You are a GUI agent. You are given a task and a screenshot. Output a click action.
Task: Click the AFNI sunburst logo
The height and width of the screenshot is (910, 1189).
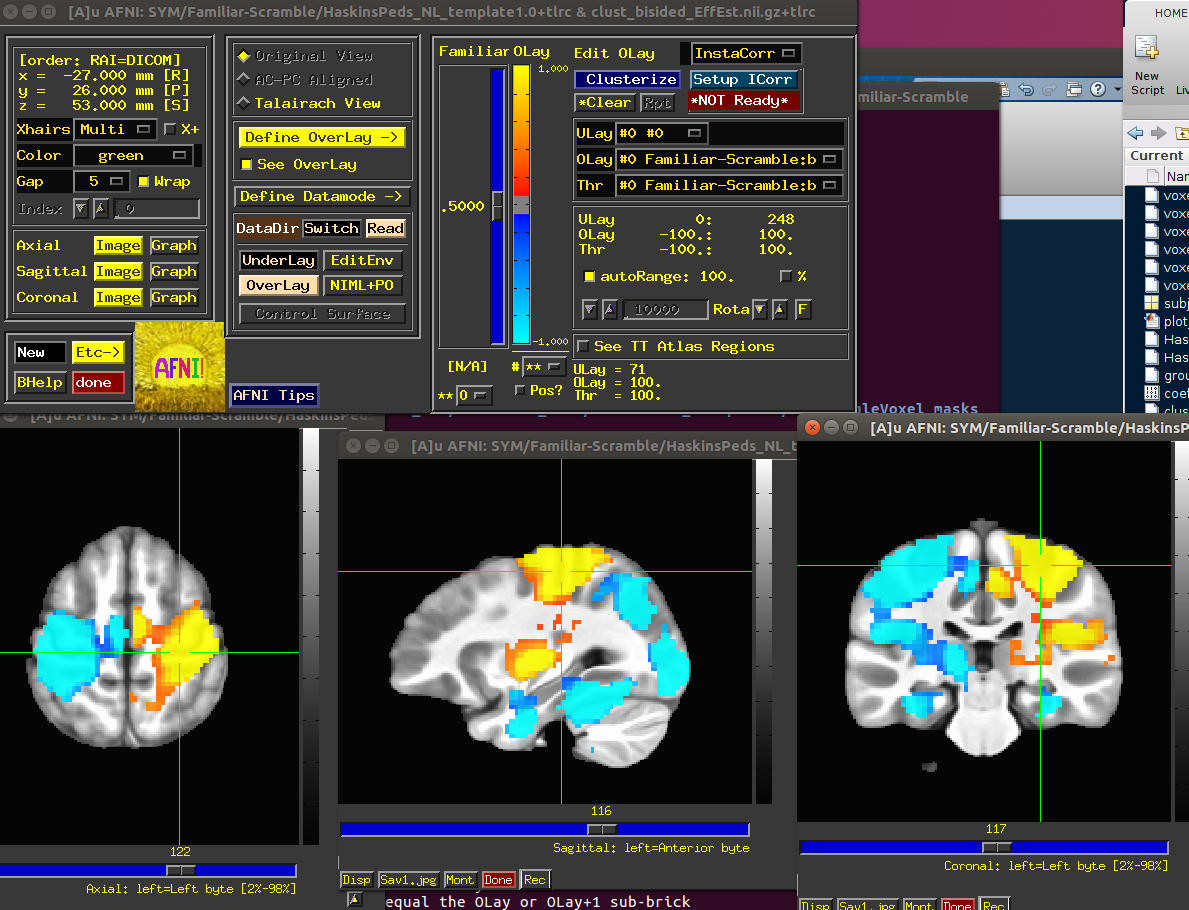tap(180, 367)
